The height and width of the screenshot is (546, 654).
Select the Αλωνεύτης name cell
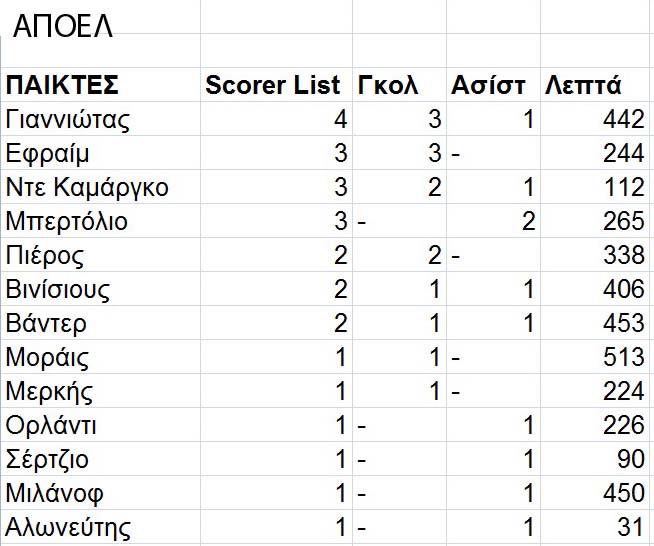(x=67, y=528)
